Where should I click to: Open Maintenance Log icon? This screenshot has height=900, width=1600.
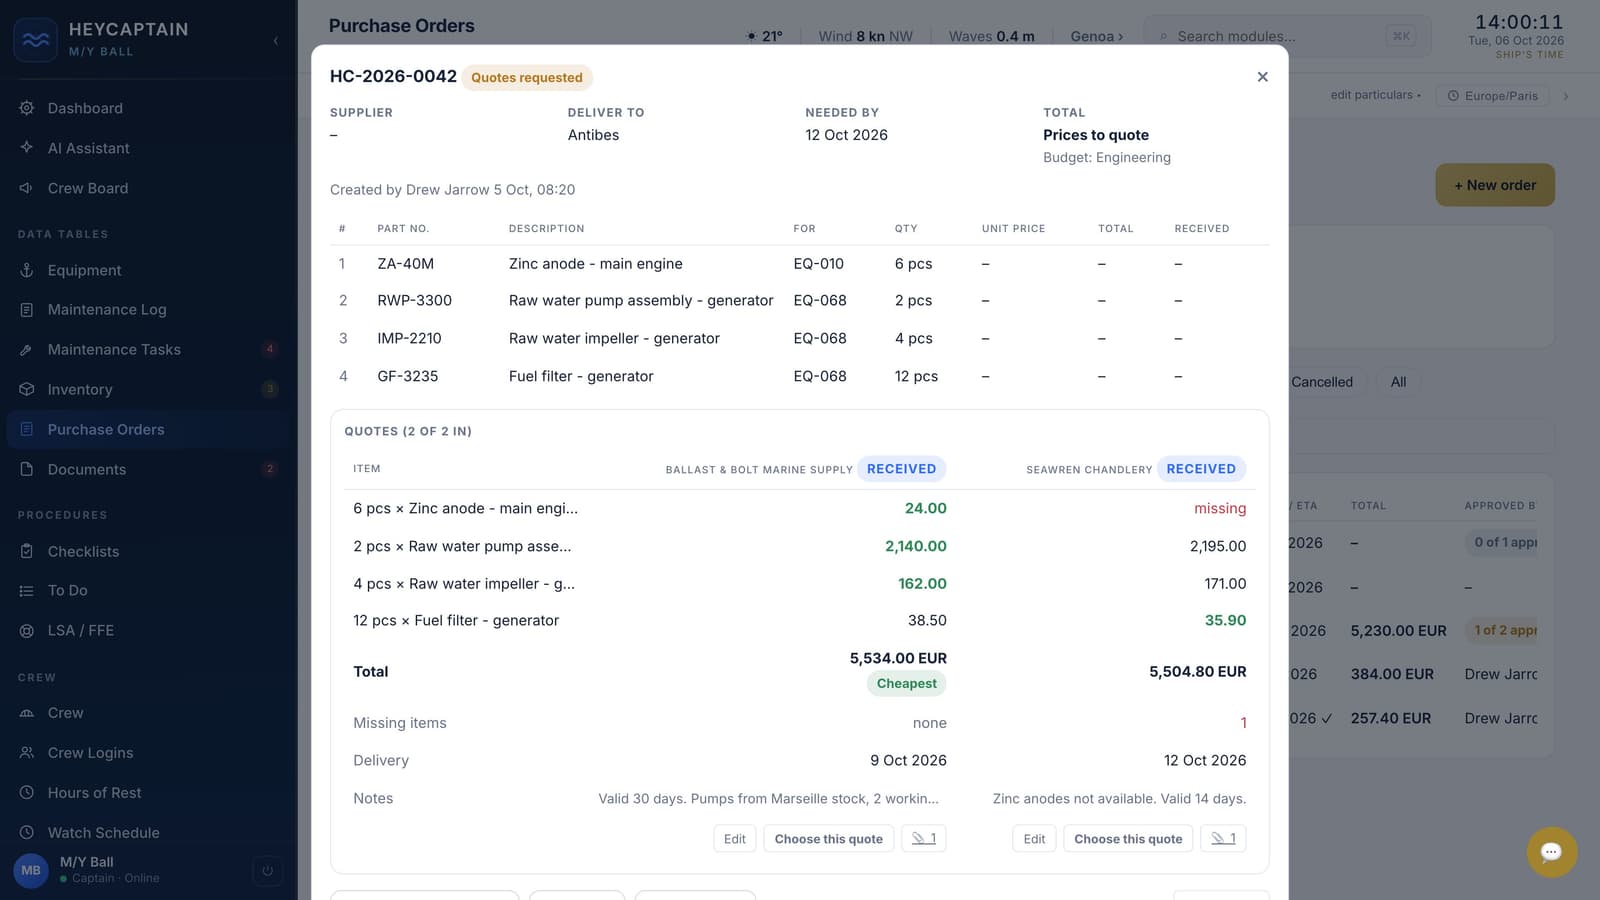tap(27, 310)
